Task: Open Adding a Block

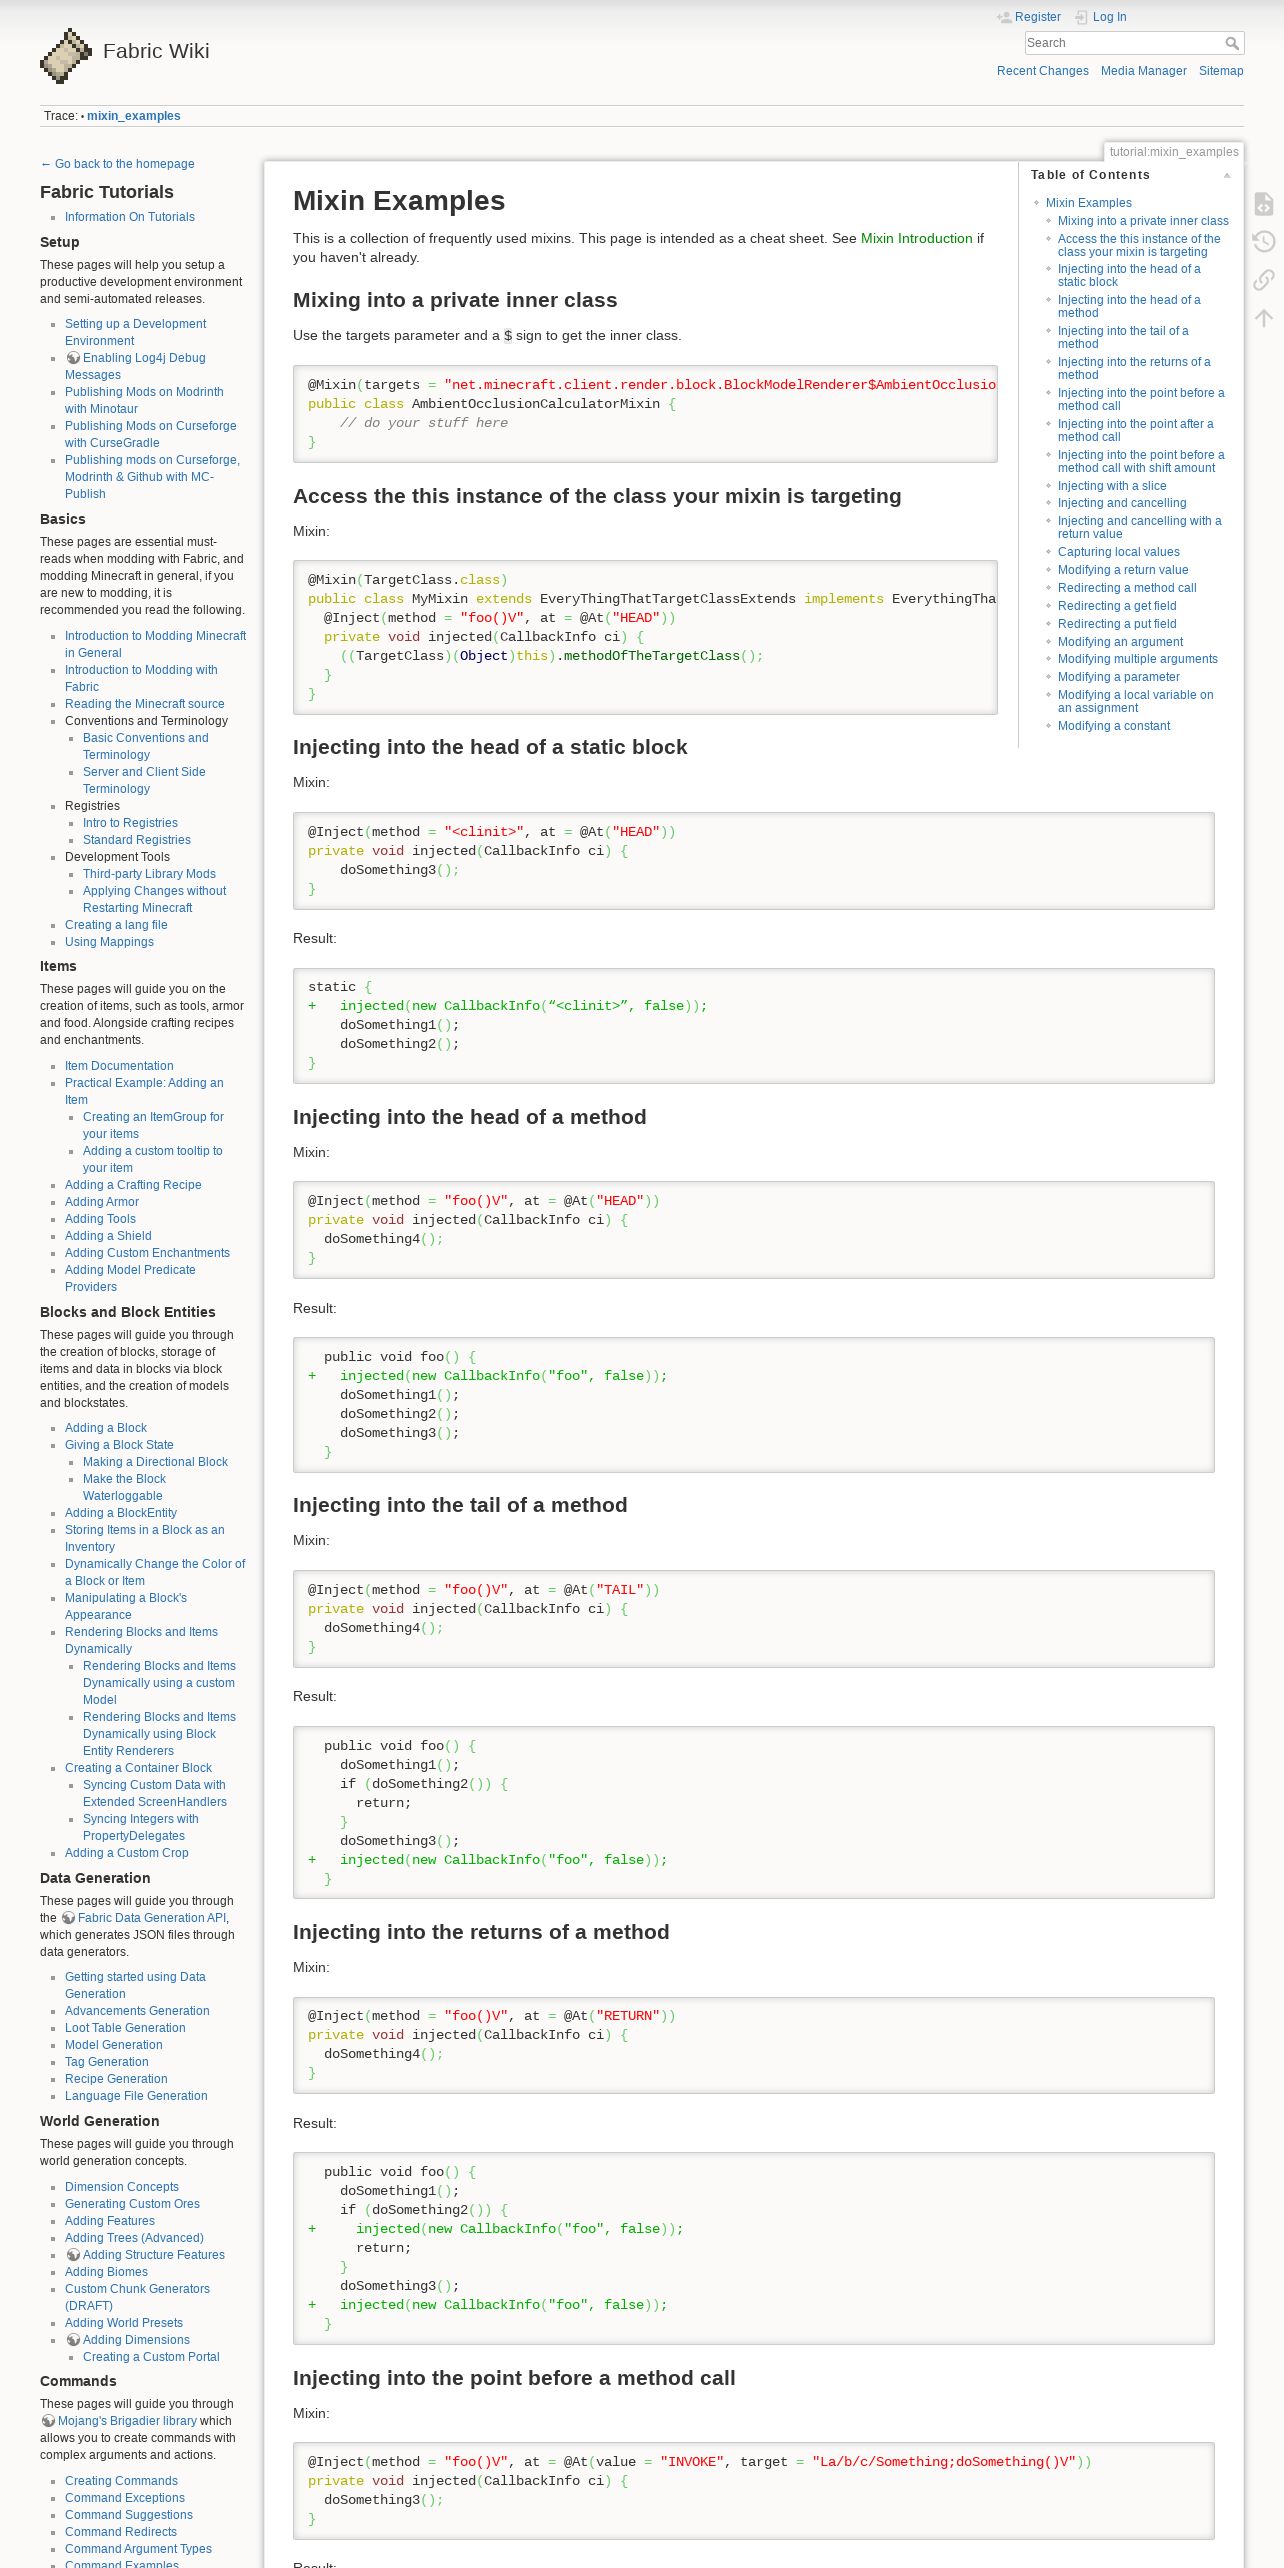Action: point(106,1428)
